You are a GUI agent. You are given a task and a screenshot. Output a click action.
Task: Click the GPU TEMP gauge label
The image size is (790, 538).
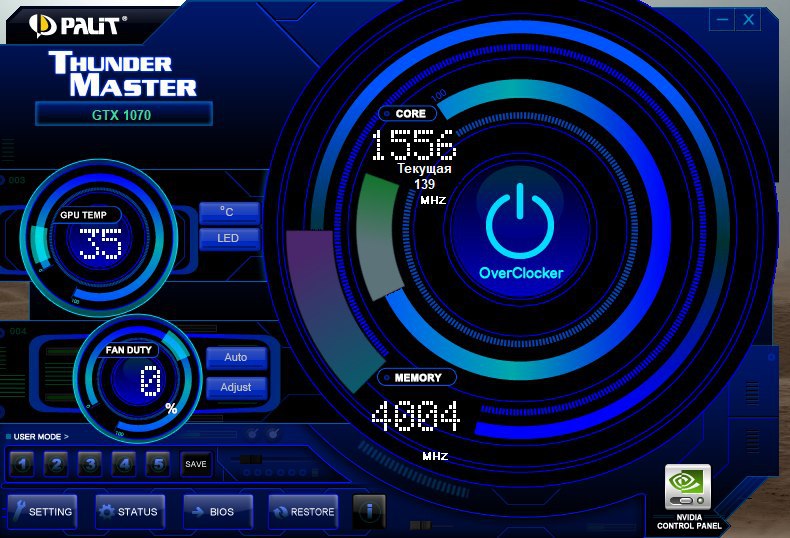tap(86, 215)
